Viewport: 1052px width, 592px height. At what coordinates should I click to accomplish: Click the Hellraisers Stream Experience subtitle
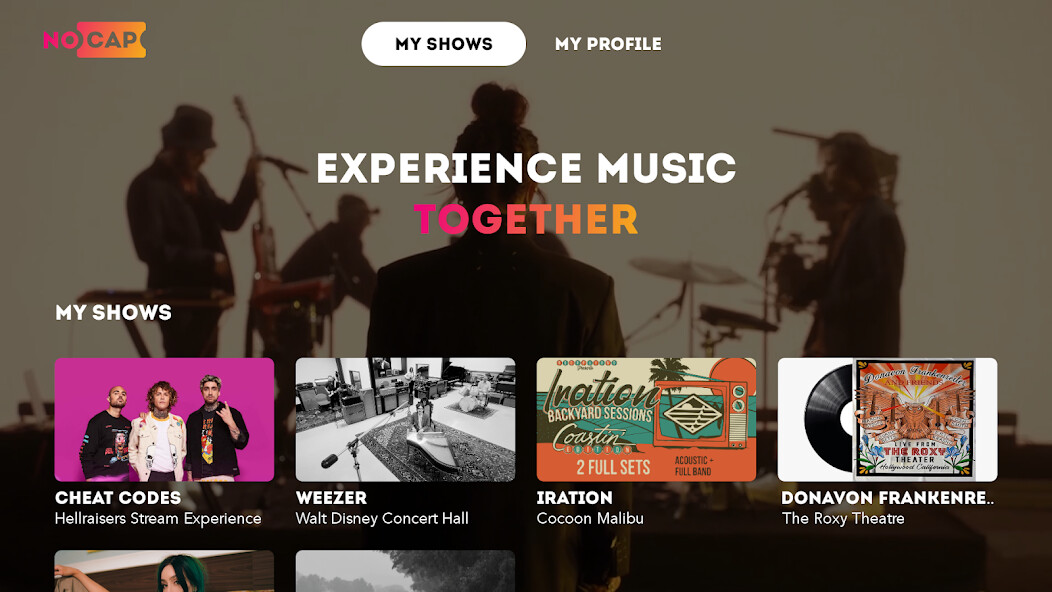(158, 518)
